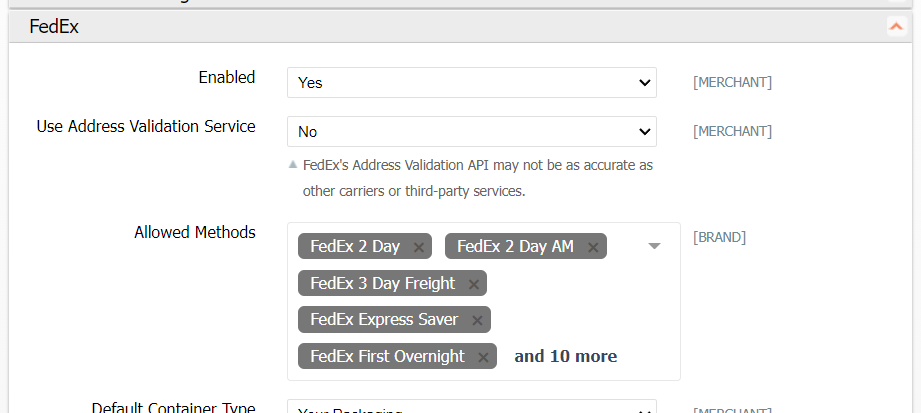
Task: Click the FedEx section header title
Action: [54, 27]
